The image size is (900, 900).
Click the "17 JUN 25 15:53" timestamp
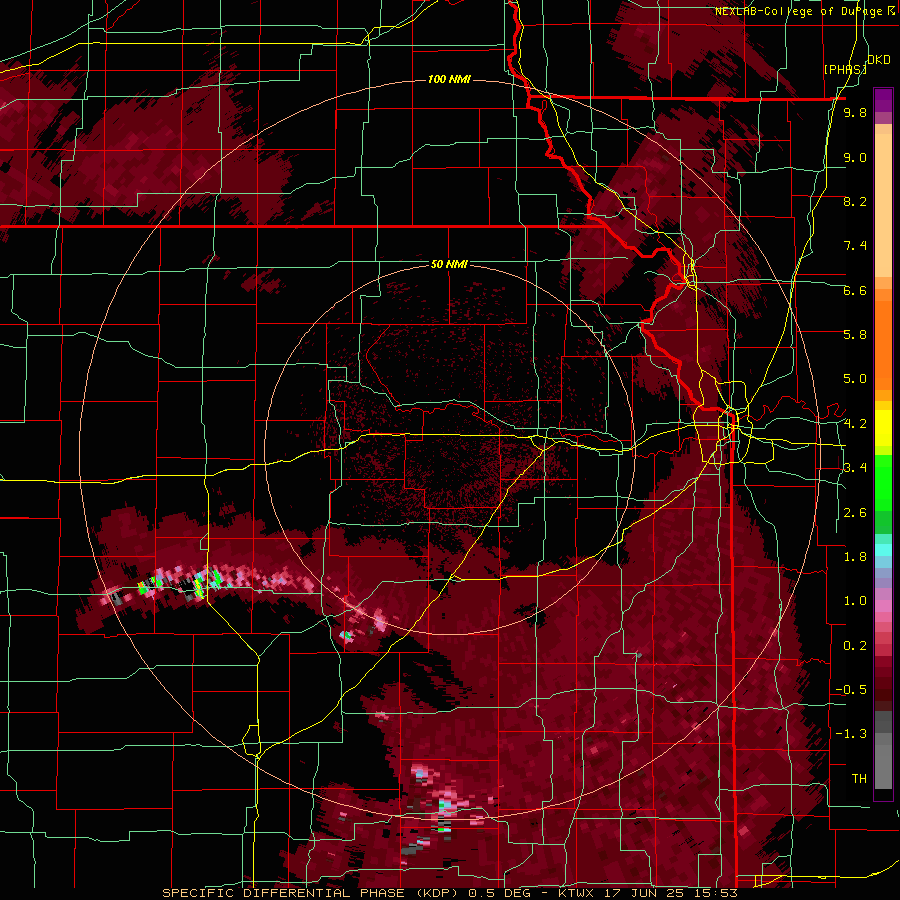(670, 893)
